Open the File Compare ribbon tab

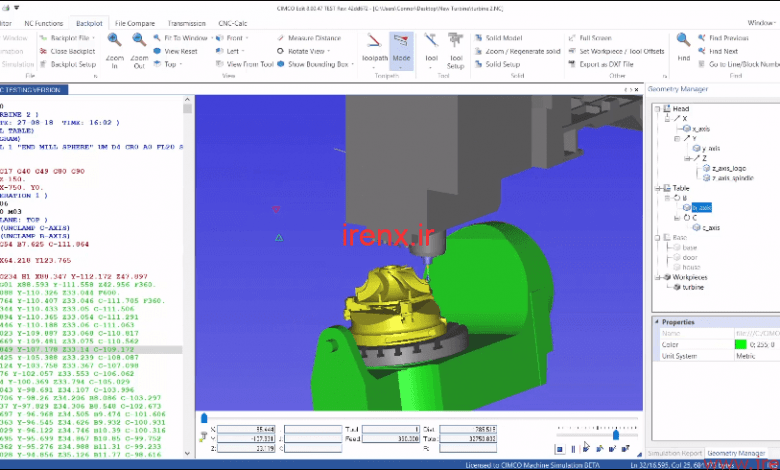click(x=135, y=23)
